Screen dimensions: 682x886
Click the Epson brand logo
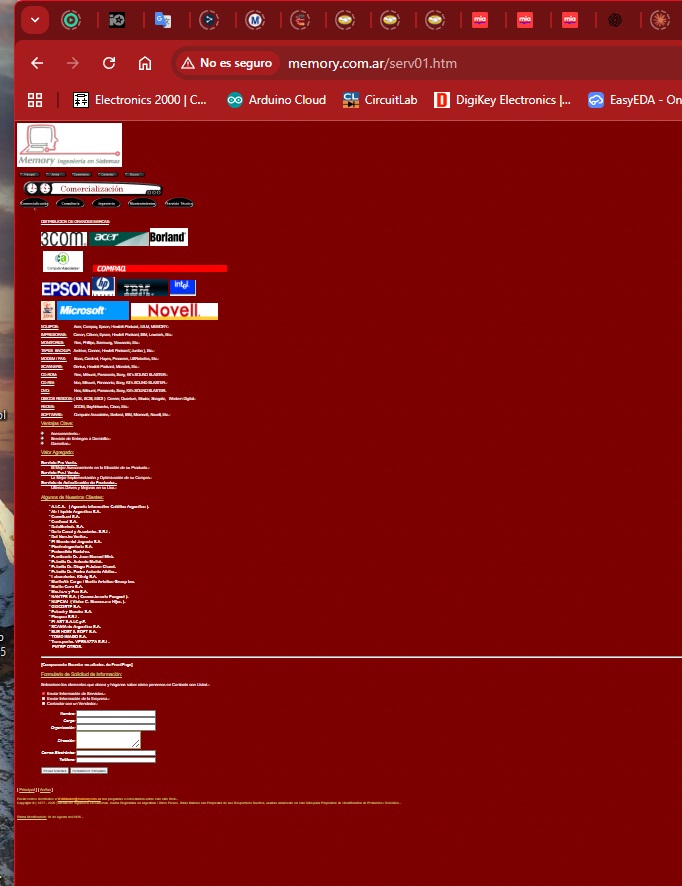point(66,289)
